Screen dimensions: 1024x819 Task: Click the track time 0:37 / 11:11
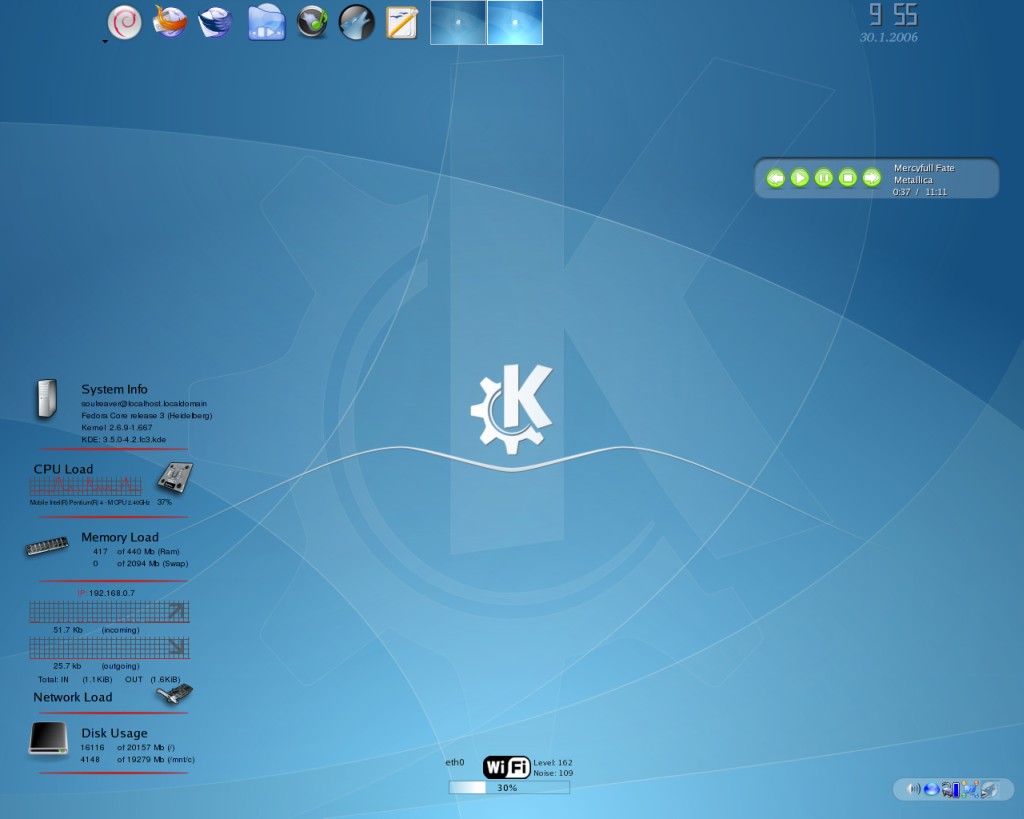click(920, 192)
